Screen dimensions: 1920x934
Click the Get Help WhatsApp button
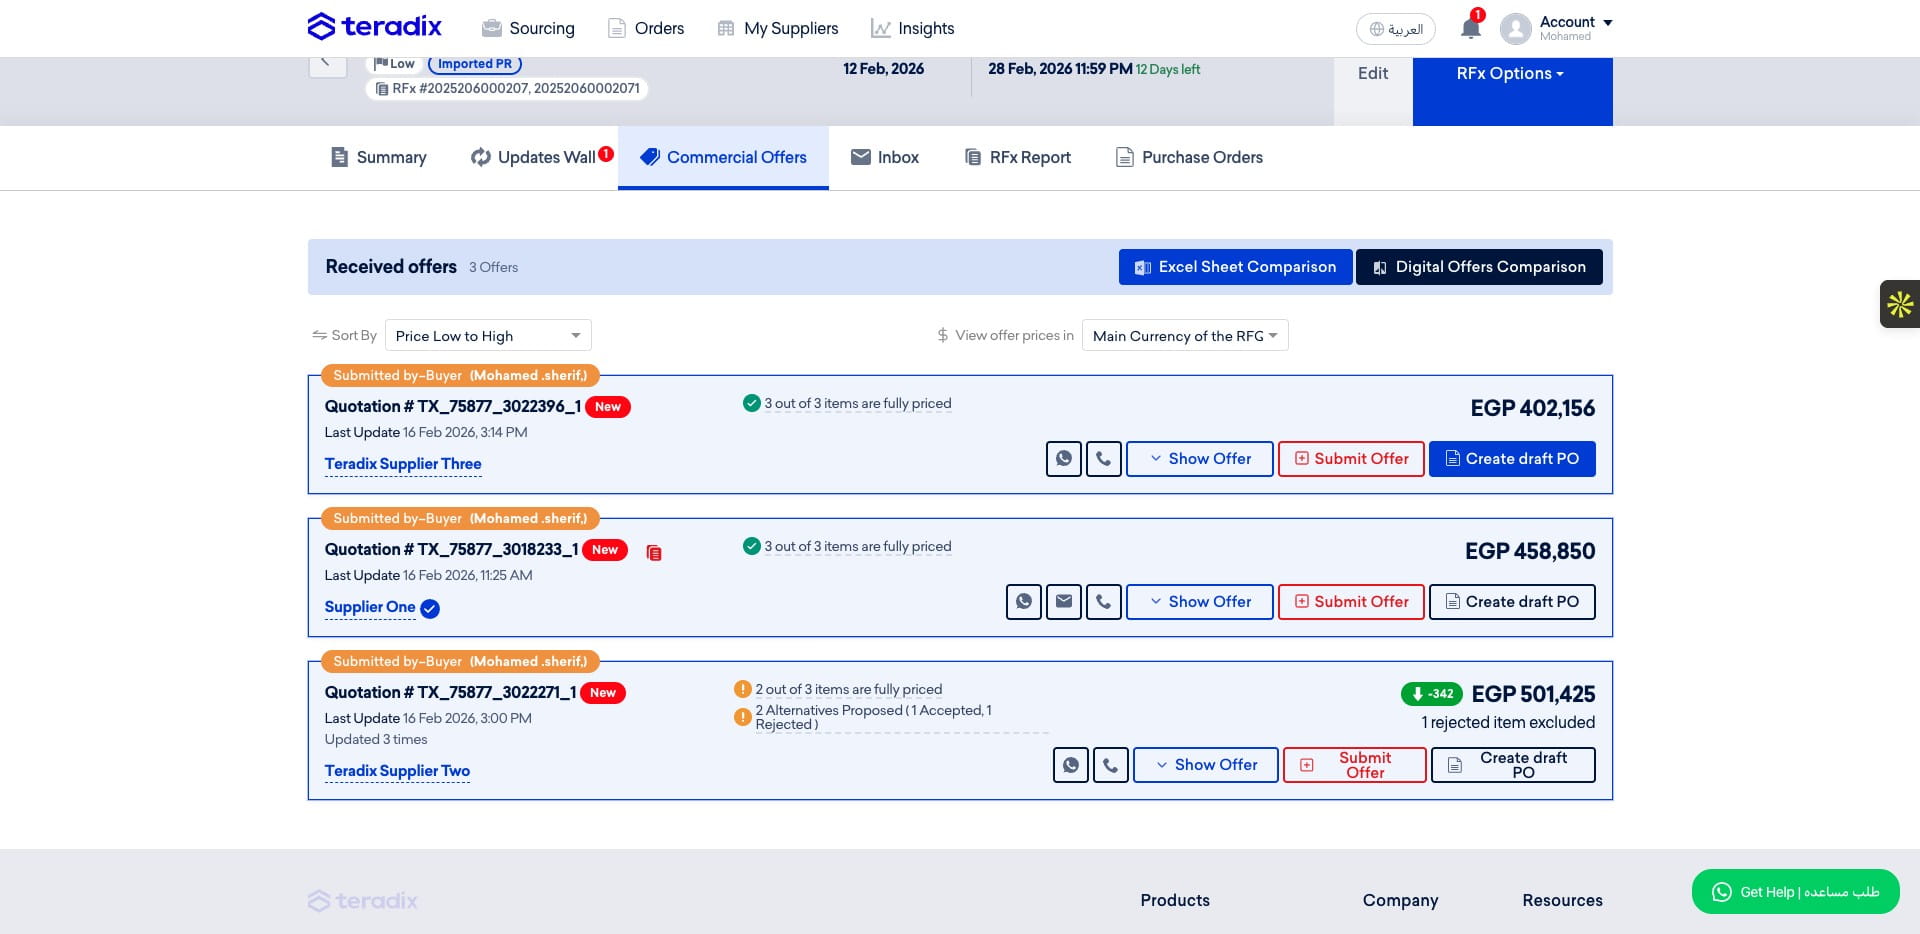[x=1796, y=892]
